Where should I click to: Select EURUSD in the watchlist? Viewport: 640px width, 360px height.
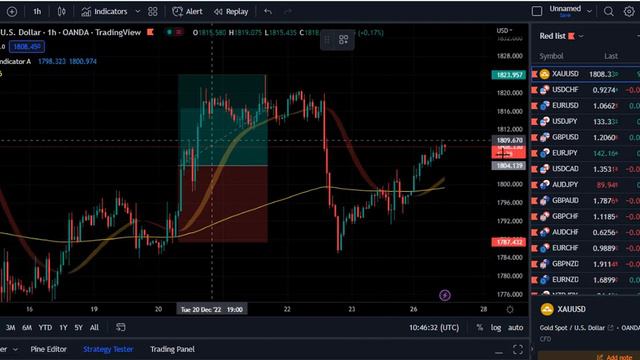point(586,106)
